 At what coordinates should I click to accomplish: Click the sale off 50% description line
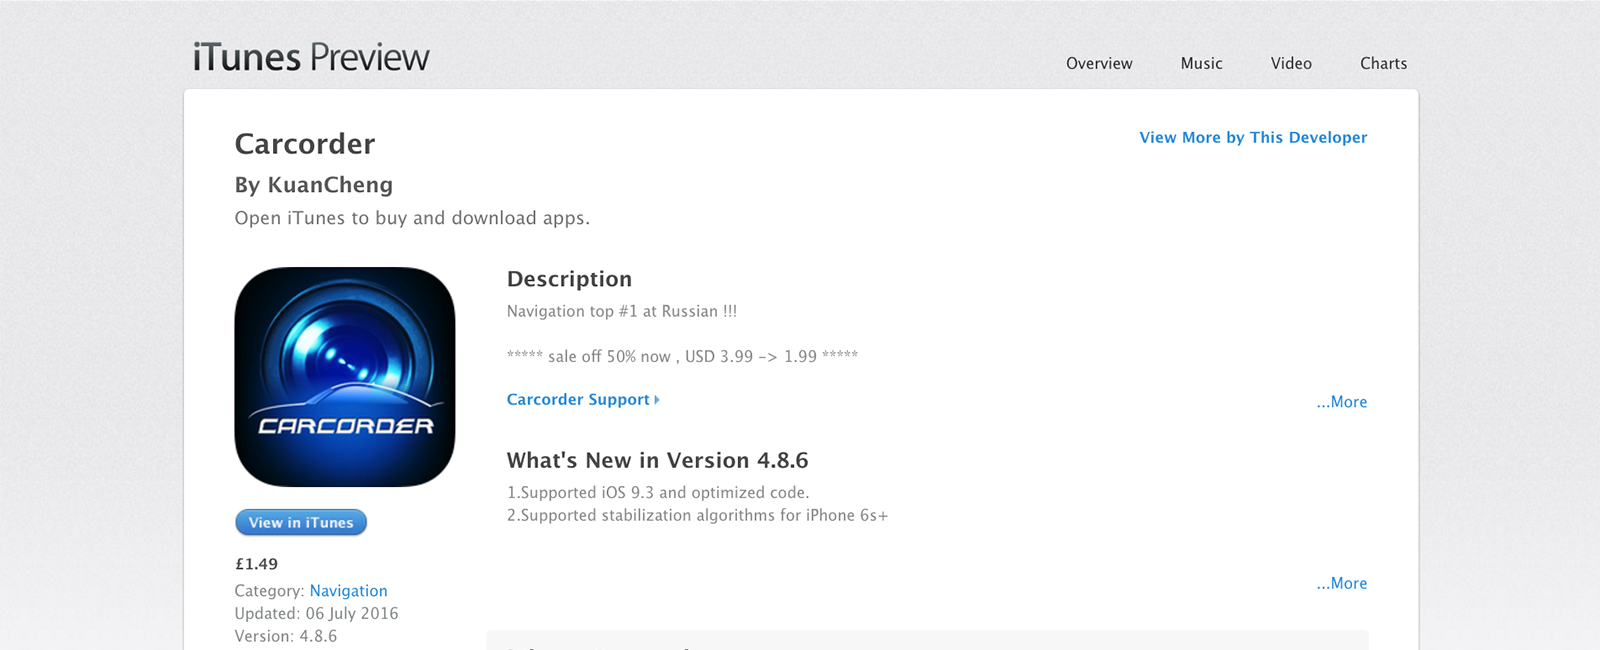pos(682,357)
